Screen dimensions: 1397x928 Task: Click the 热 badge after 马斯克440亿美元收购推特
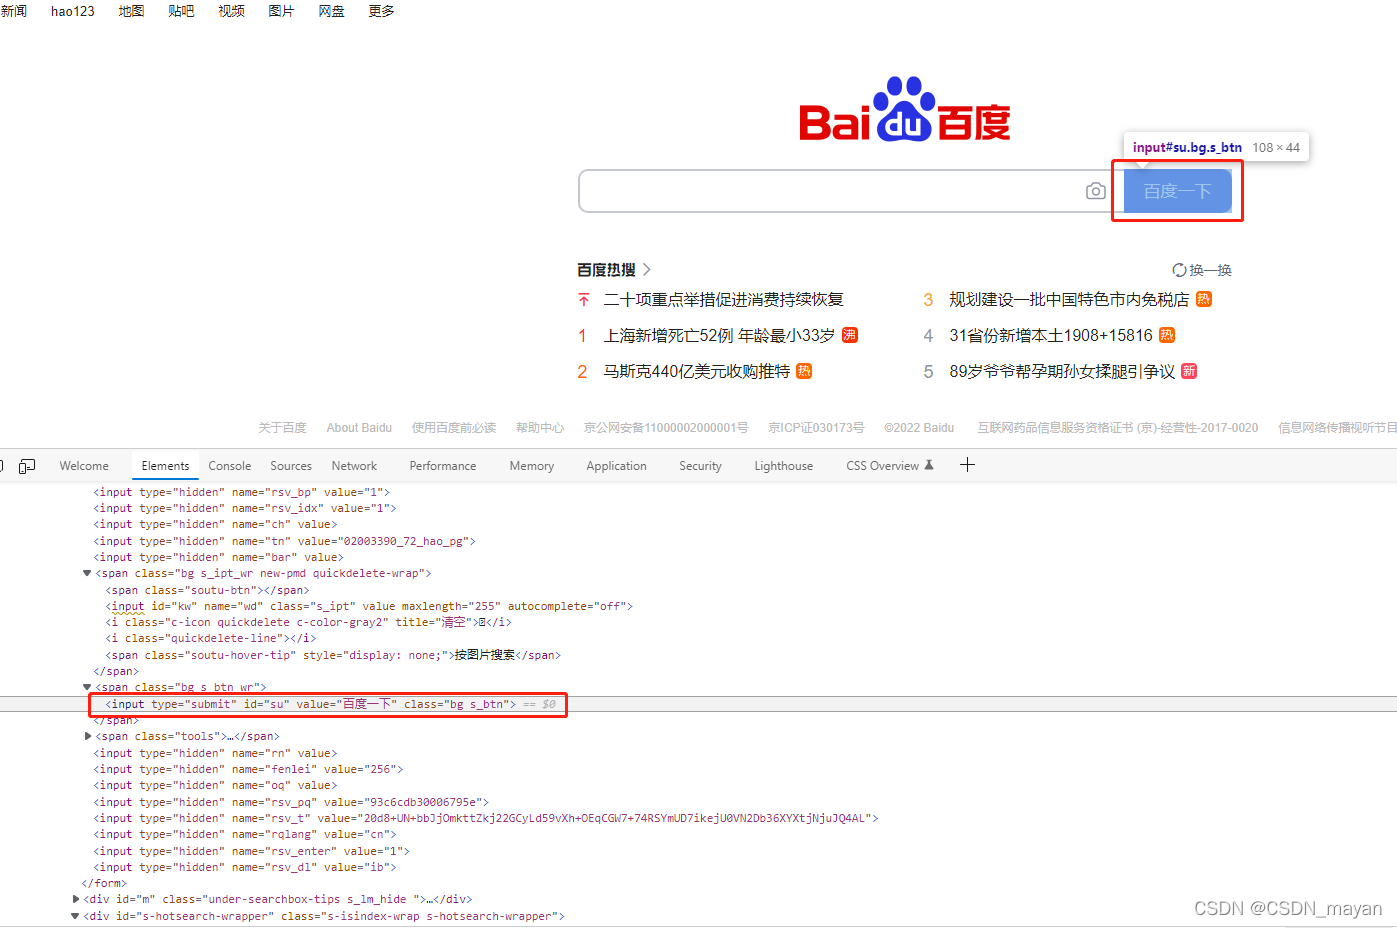(804, 371)
